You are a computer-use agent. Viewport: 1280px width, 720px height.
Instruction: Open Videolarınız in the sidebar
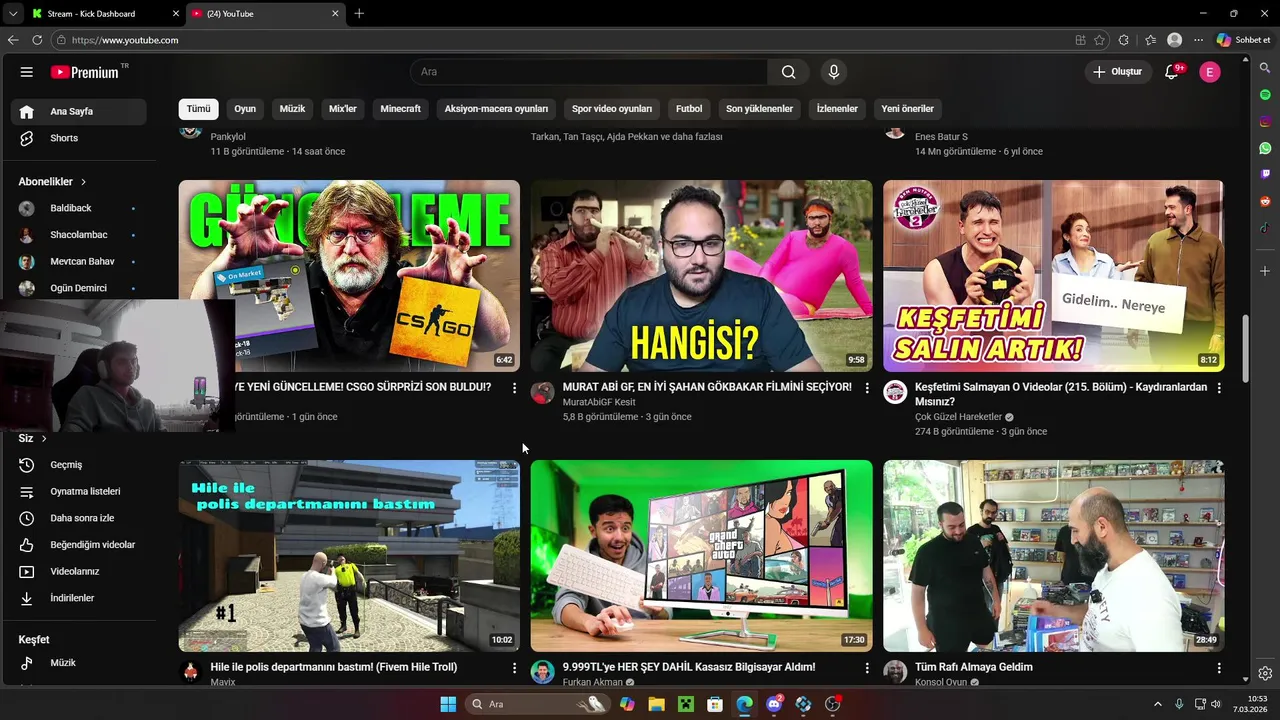coord(79,571)
